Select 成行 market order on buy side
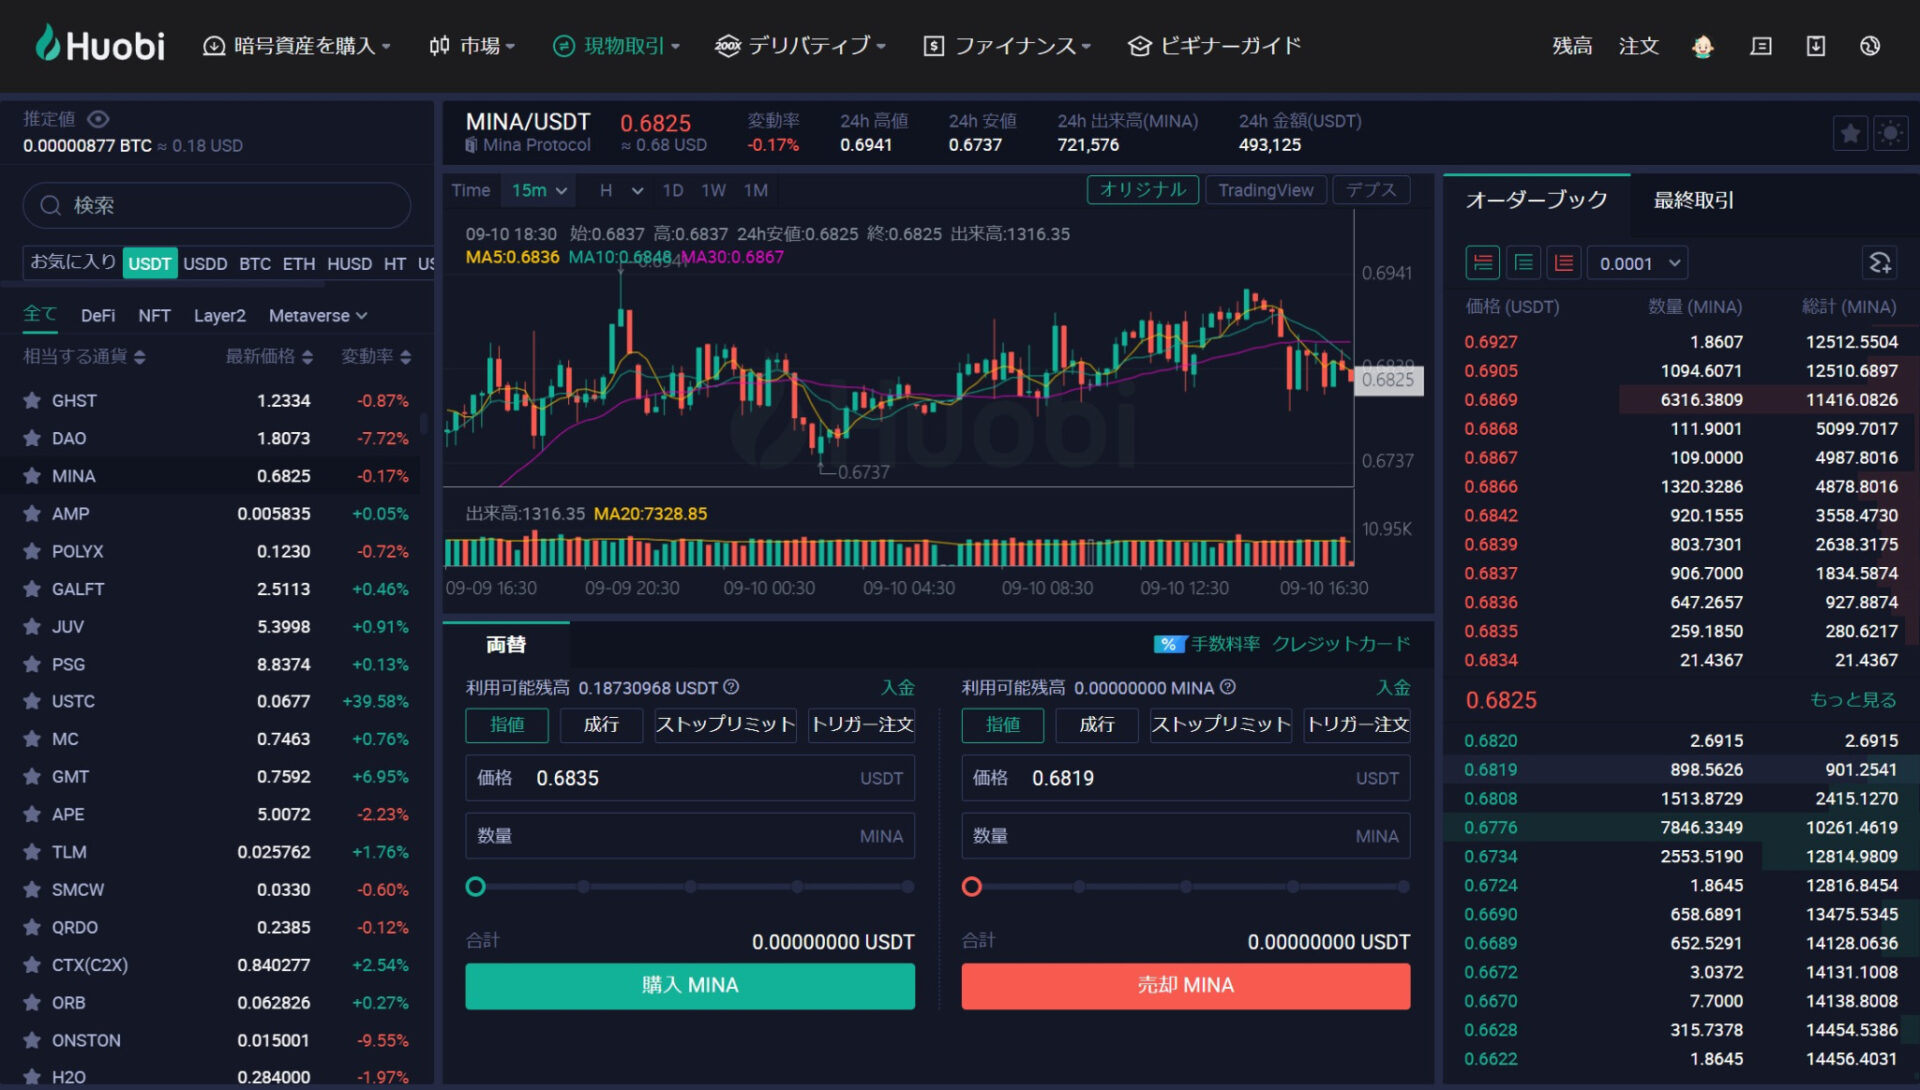The height and width of the screenshot is (1090, 1920). point(601,725)
